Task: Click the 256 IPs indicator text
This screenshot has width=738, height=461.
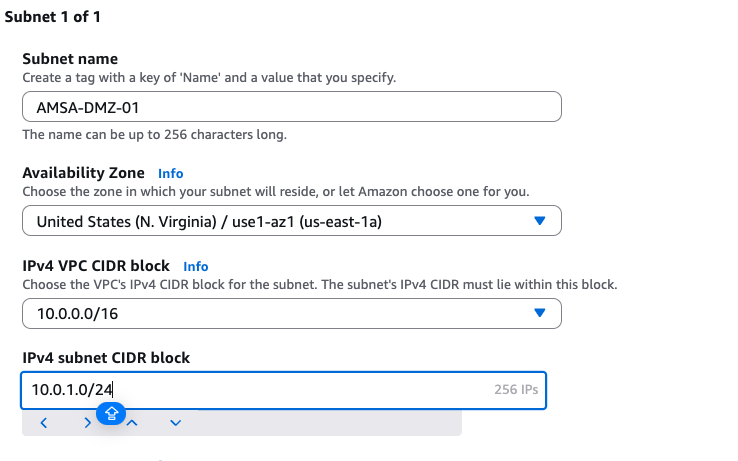Action: (x=517, y=390)
